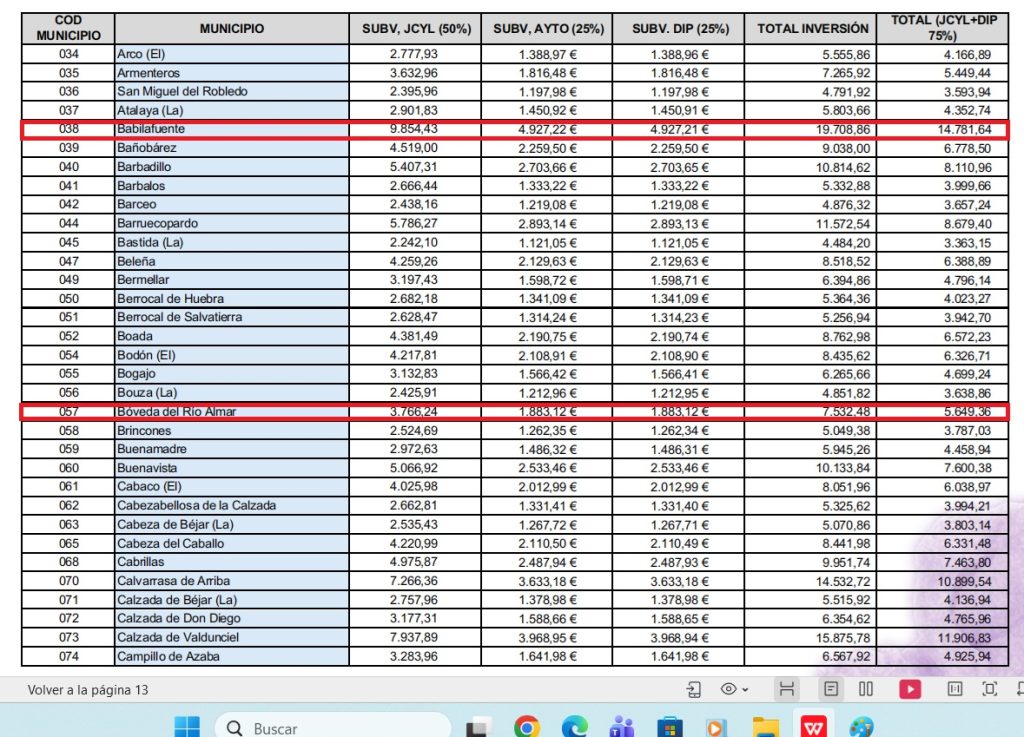This screenshot has height=737, width=1024.
Task: Launch Google Chrome from taskbar
Action: click(527, 728)
